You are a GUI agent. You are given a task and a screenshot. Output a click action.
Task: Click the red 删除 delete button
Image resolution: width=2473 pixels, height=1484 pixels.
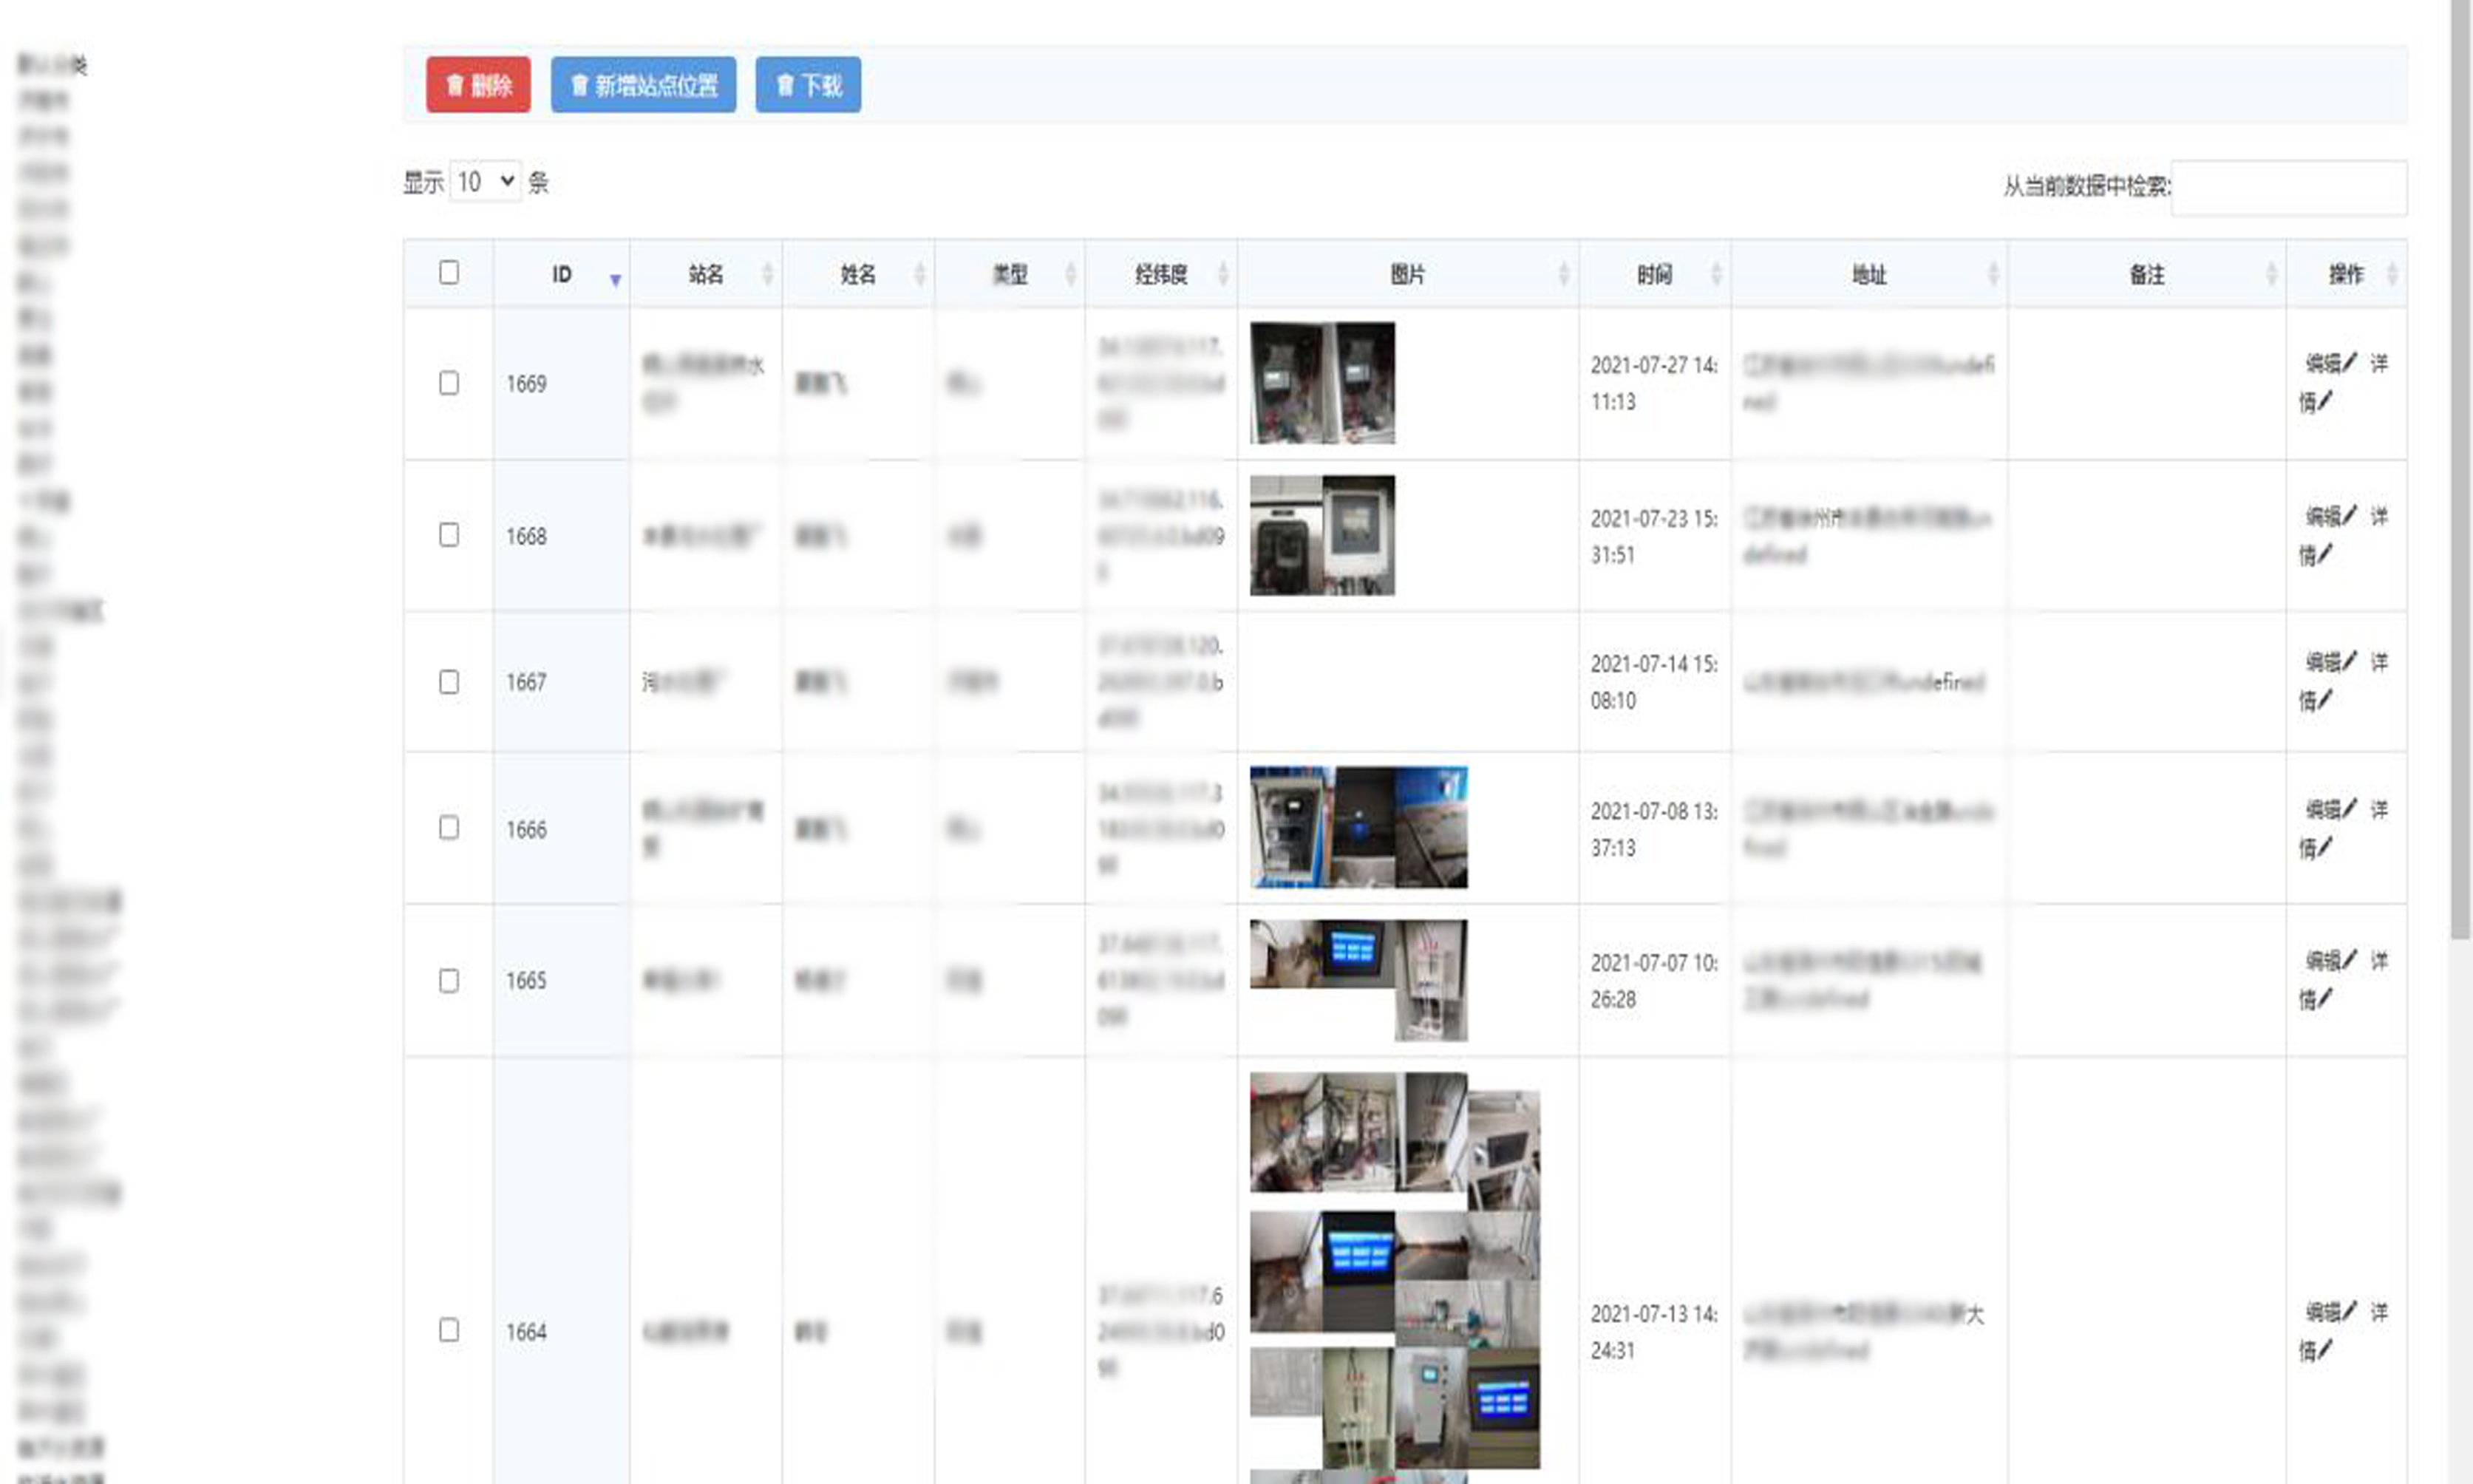coord(478,85)
